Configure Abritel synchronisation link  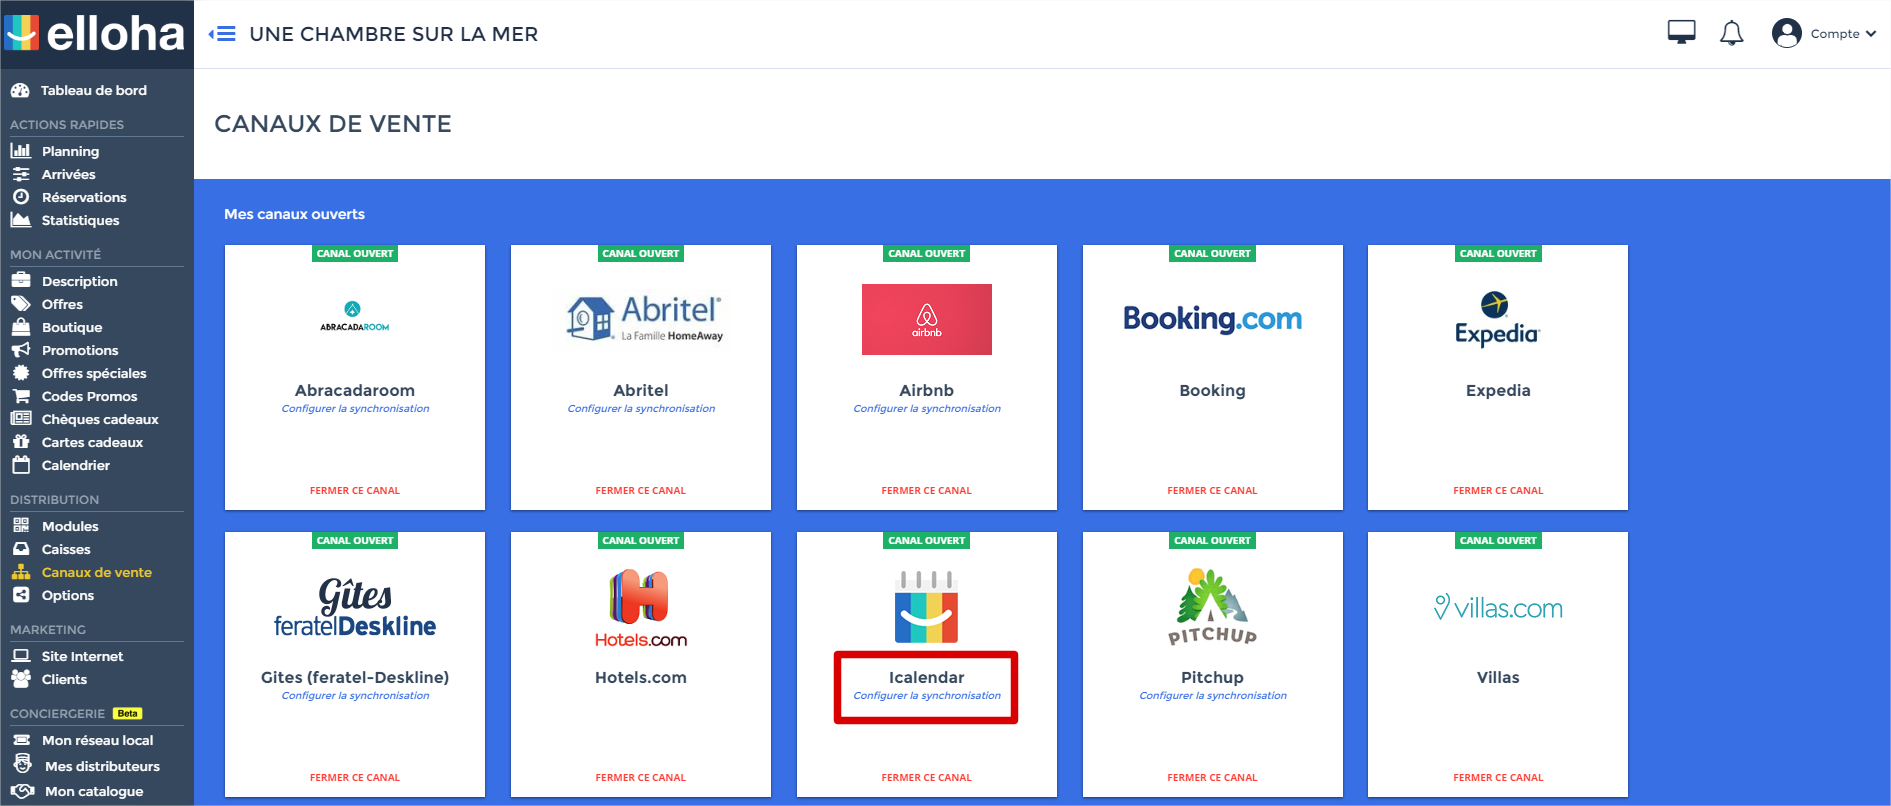641,409
